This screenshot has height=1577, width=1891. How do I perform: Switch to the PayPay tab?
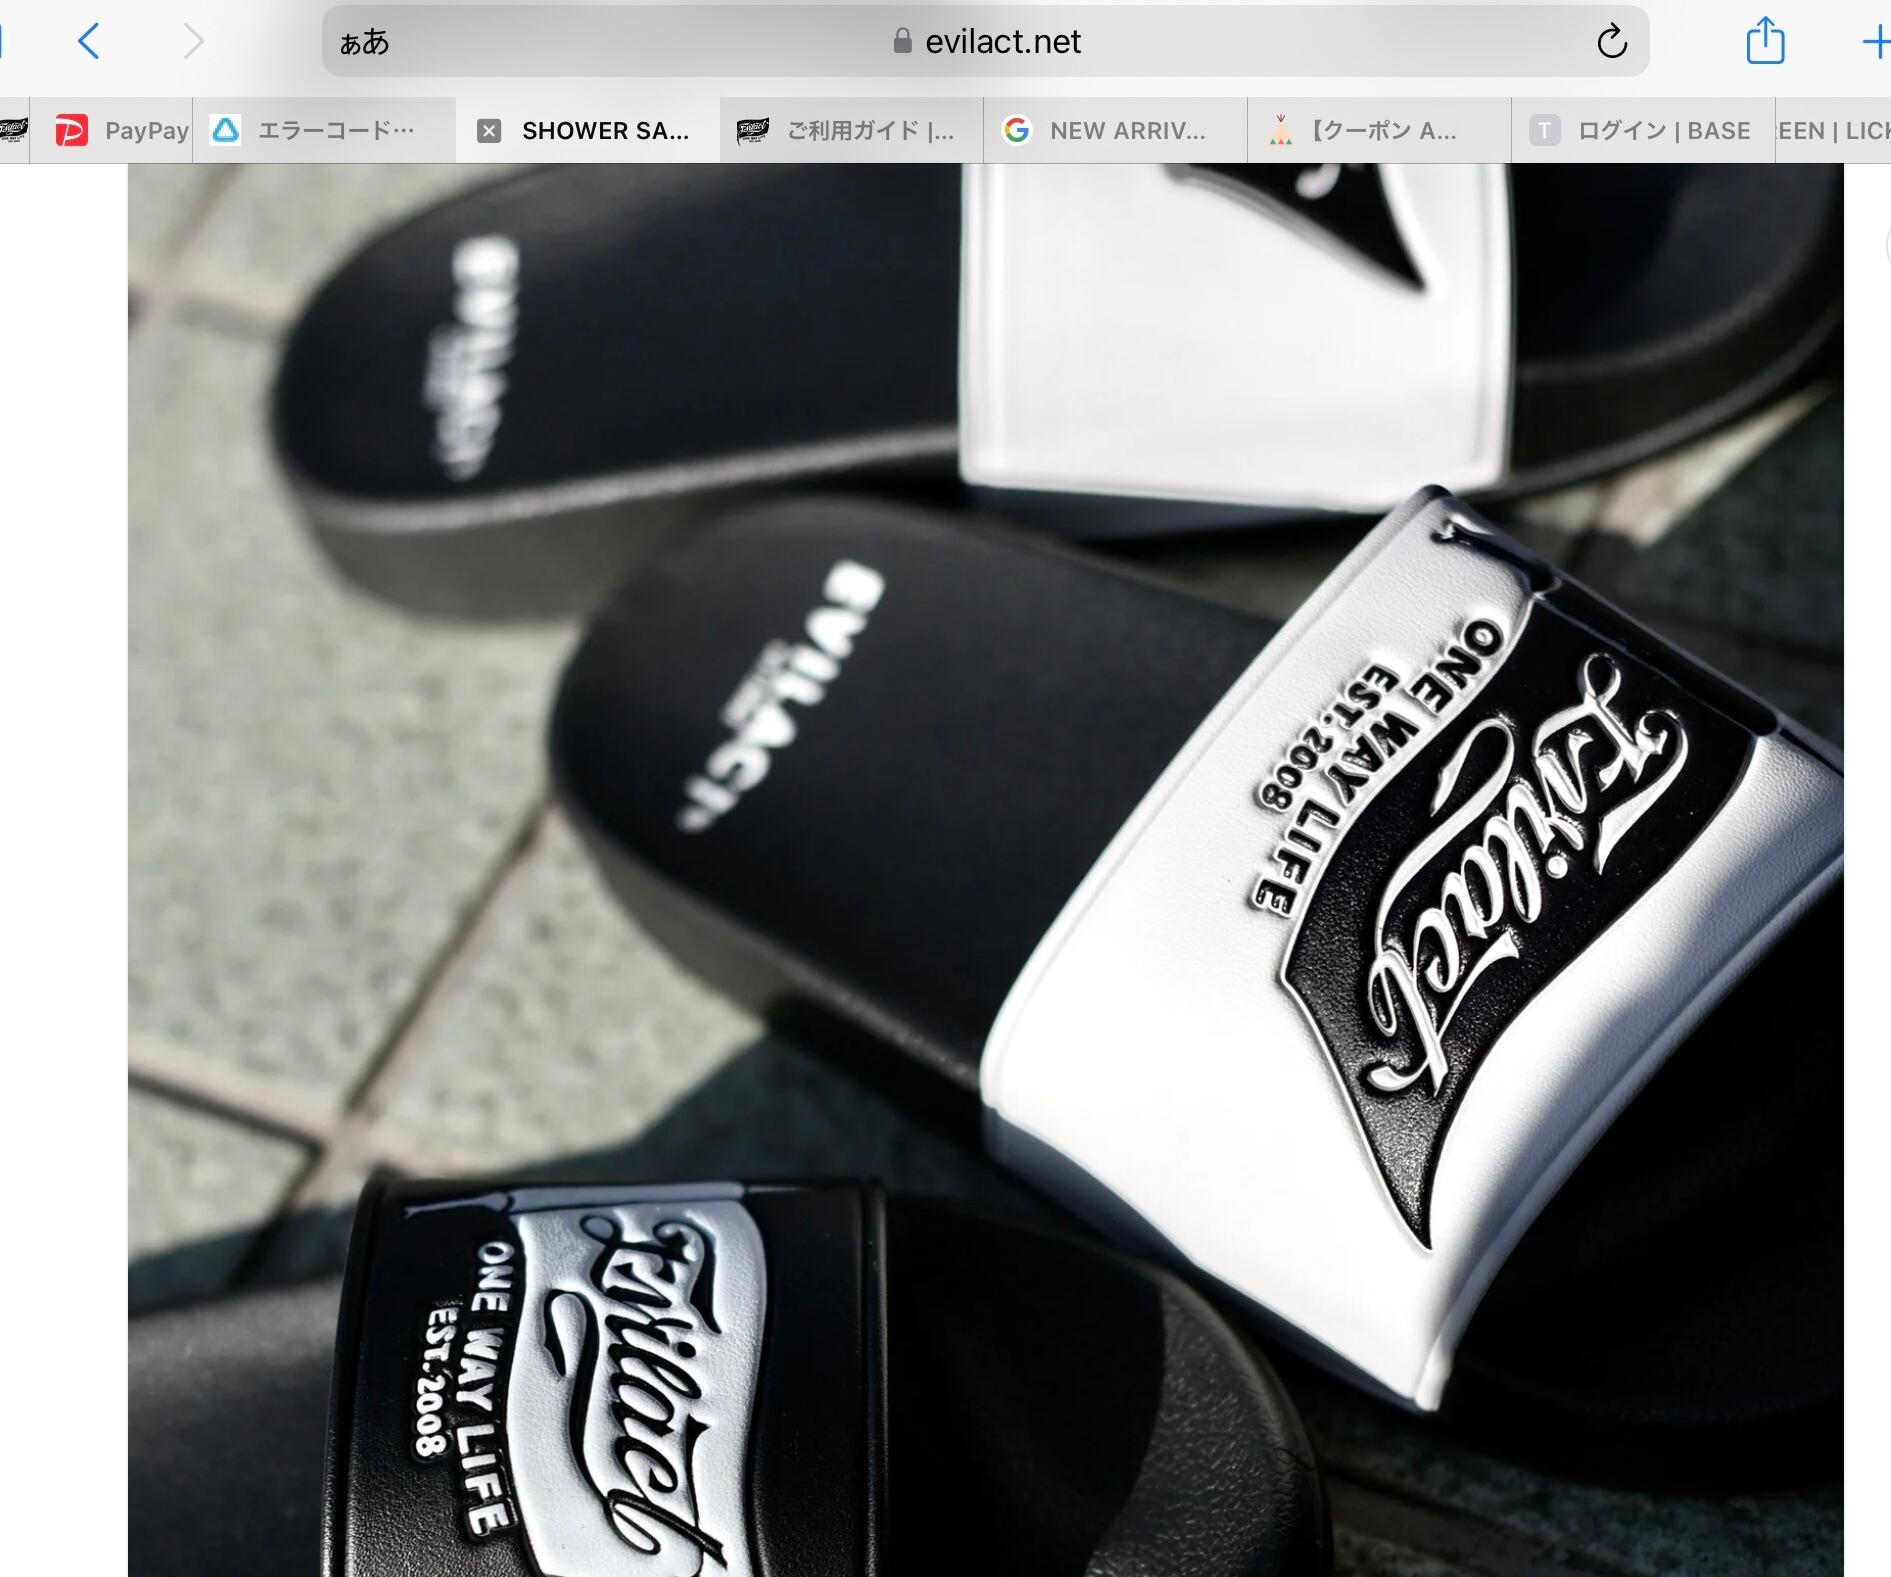pyautogui.click(x=111, y=130)
